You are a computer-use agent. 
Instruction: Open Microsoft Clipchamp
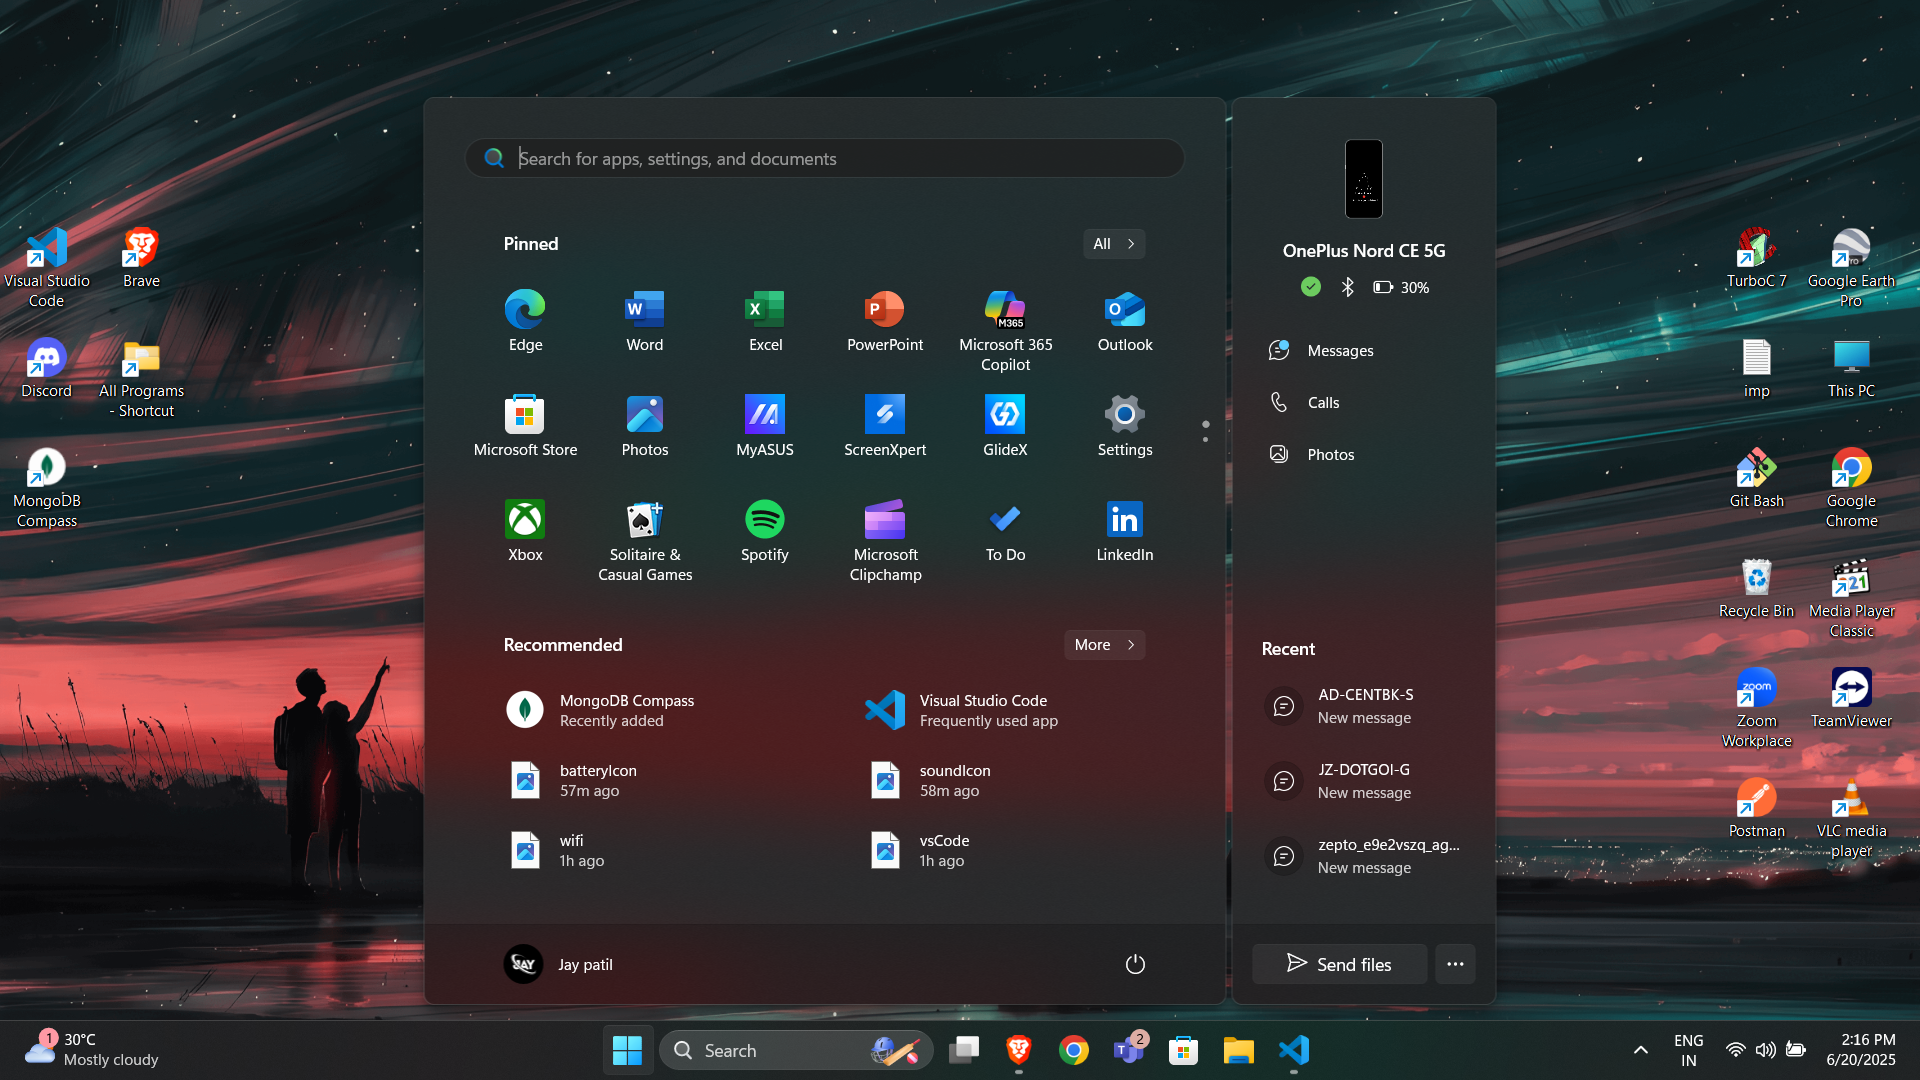pos(885,541)
